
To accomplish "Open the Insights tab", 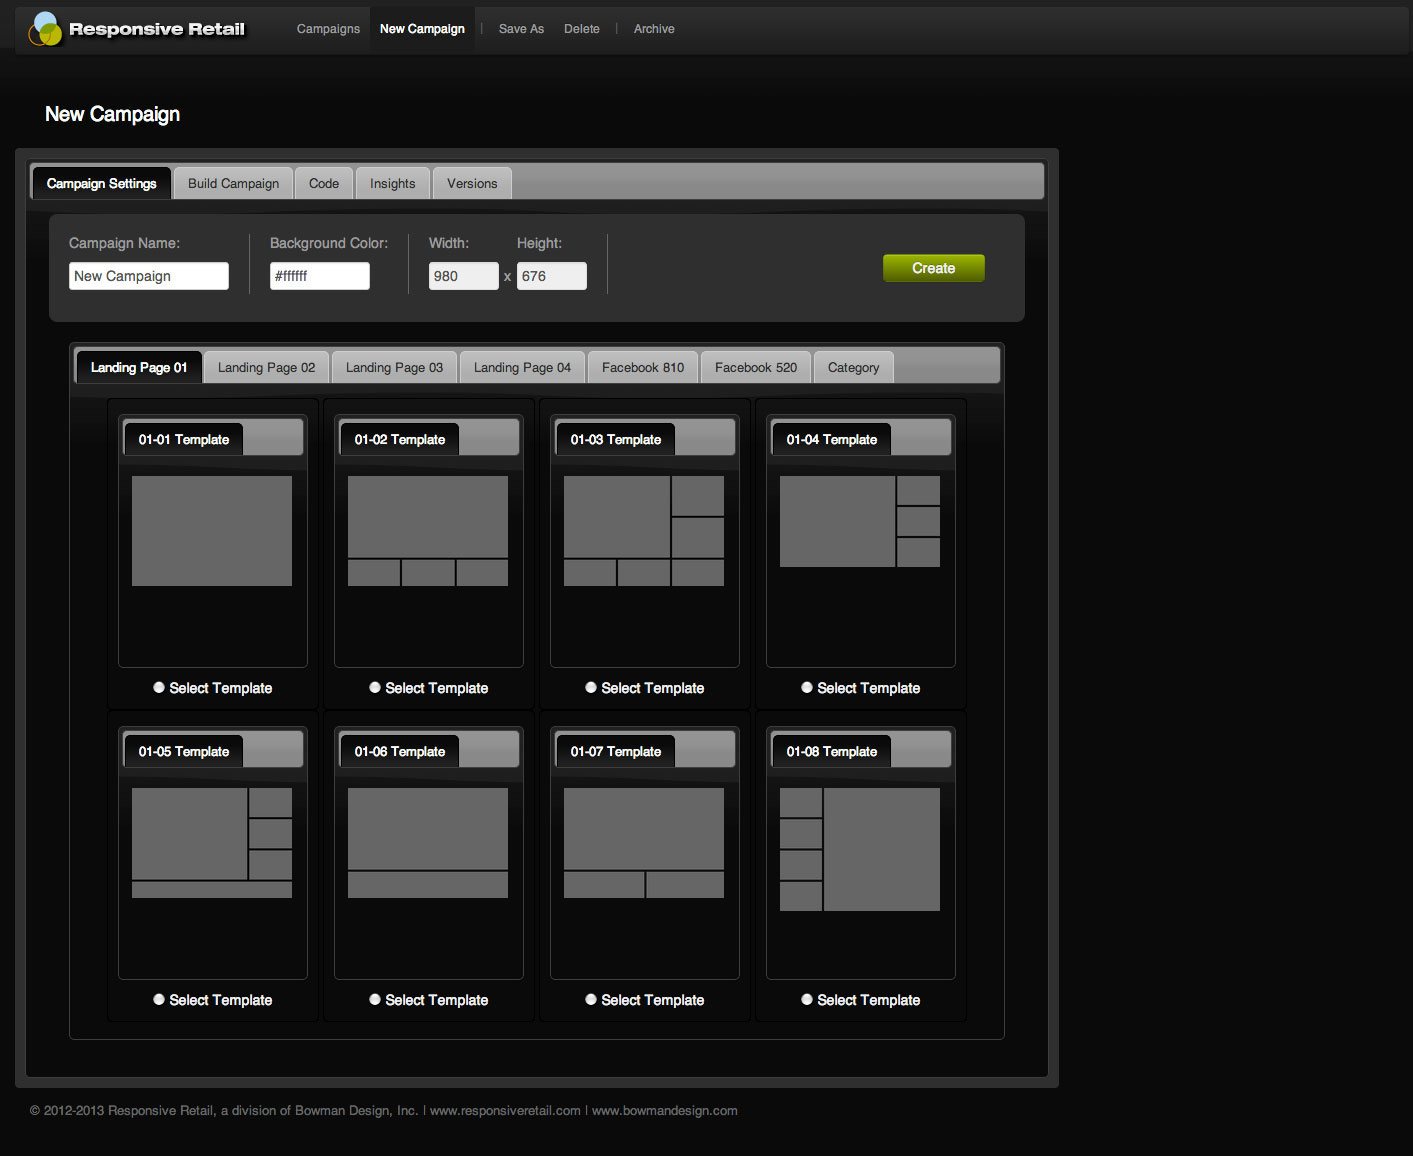I will [x=392, y=183].
